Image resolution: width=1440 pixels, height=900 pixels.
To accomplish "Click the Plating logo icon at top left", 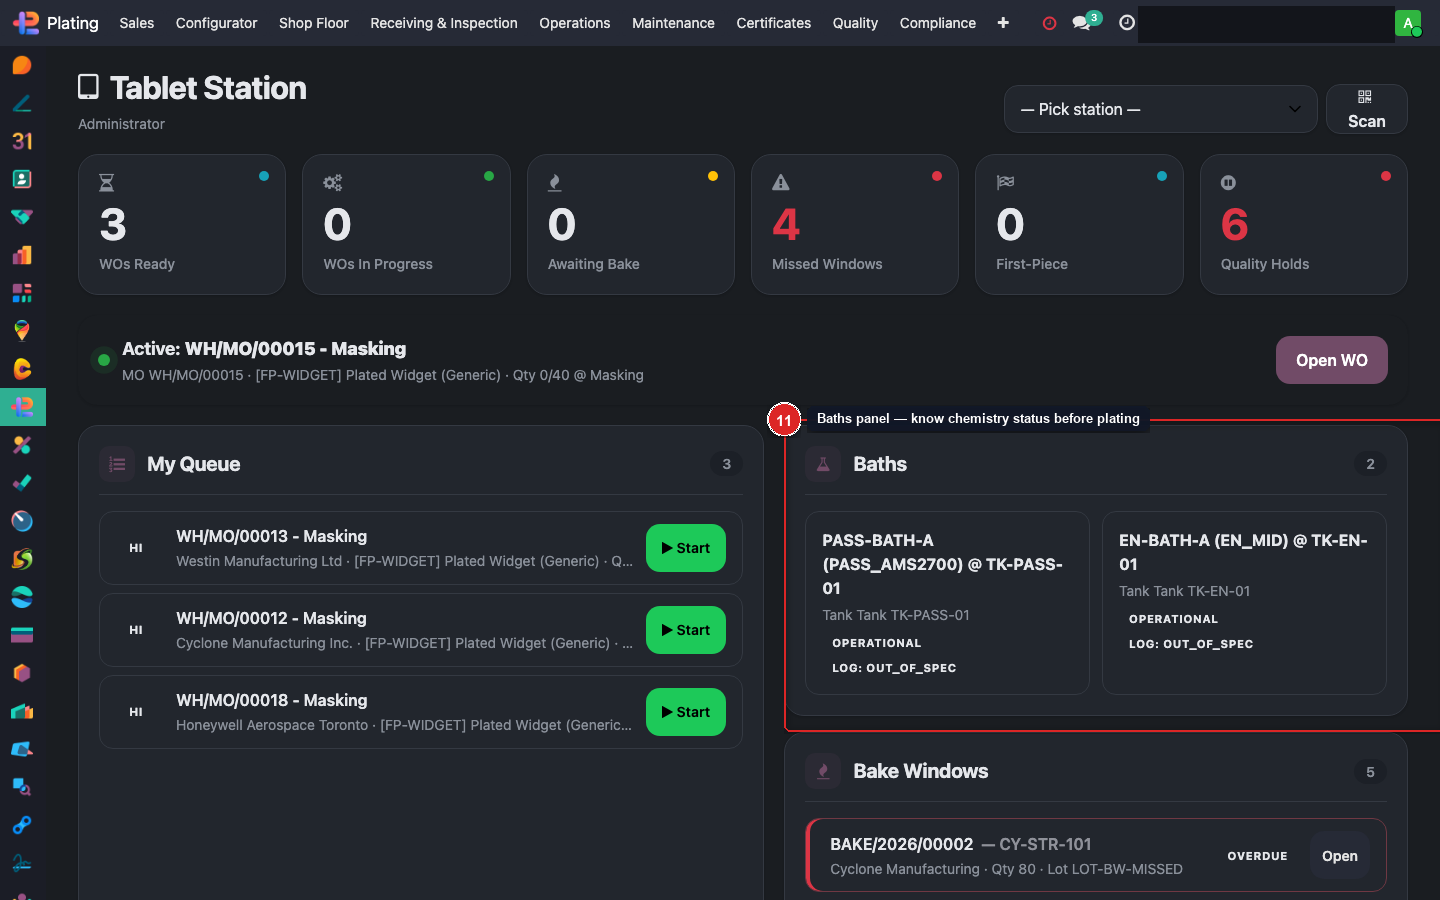I will (26, 23).
